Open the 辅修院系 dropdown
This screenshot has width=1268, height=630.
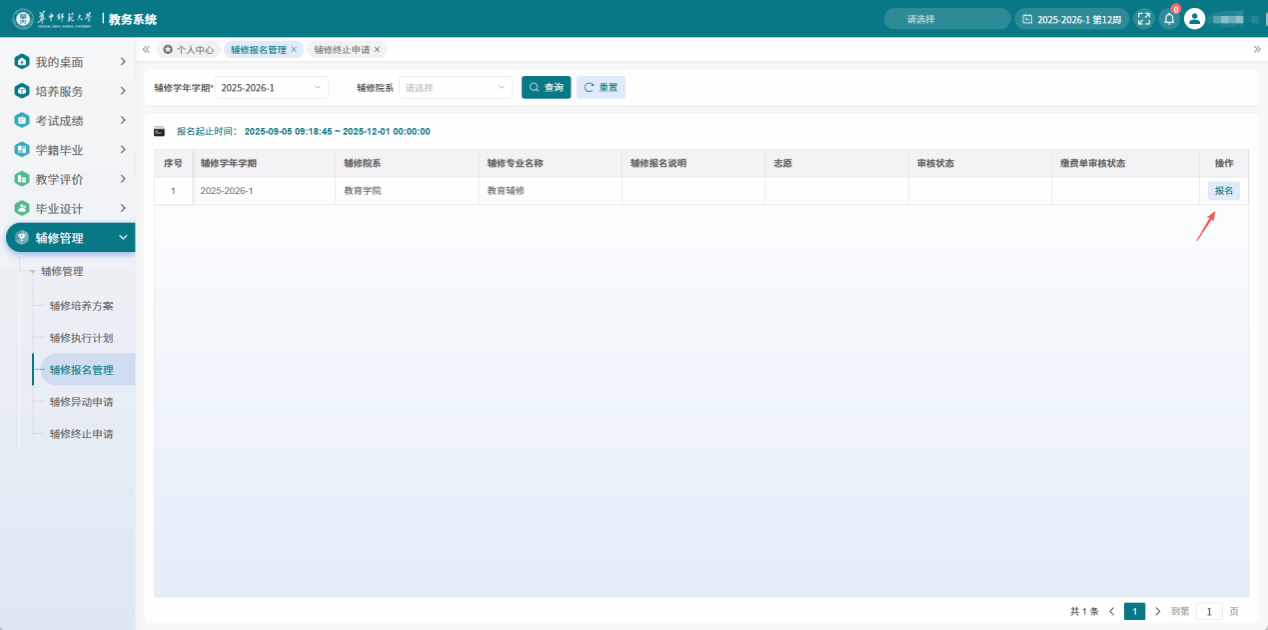pos(455,88)
